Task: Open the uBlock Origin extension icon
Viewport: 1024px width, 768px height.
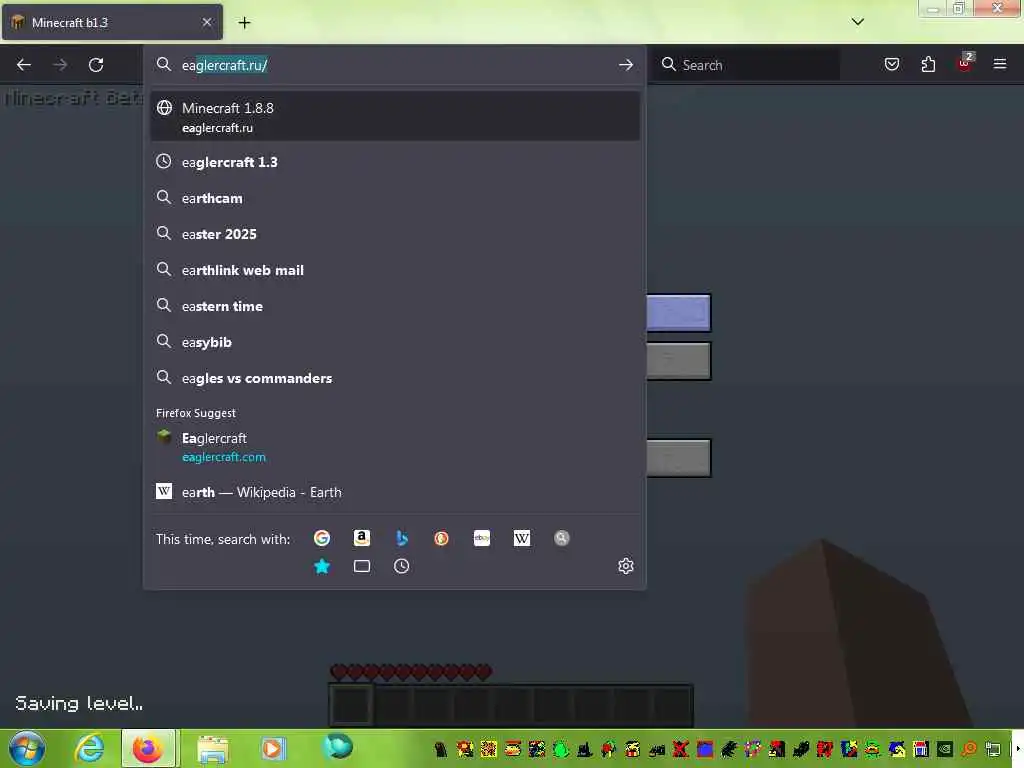Action: click(965, 63)
